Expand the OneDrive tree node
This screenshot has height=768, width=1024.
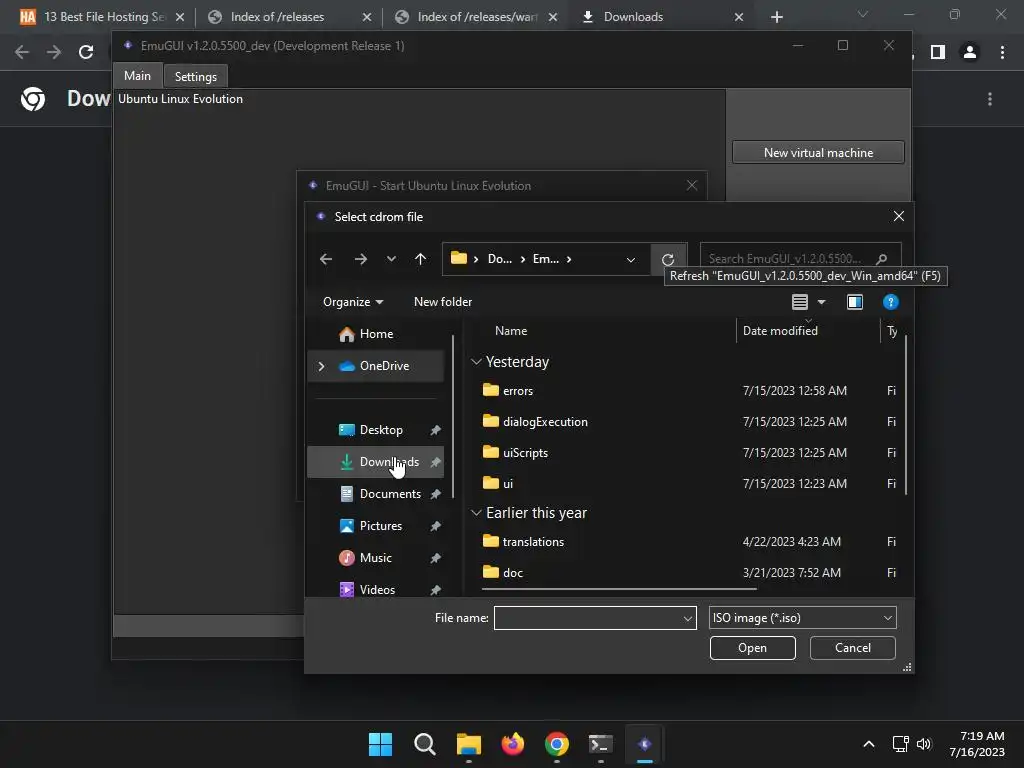[321, 366]
